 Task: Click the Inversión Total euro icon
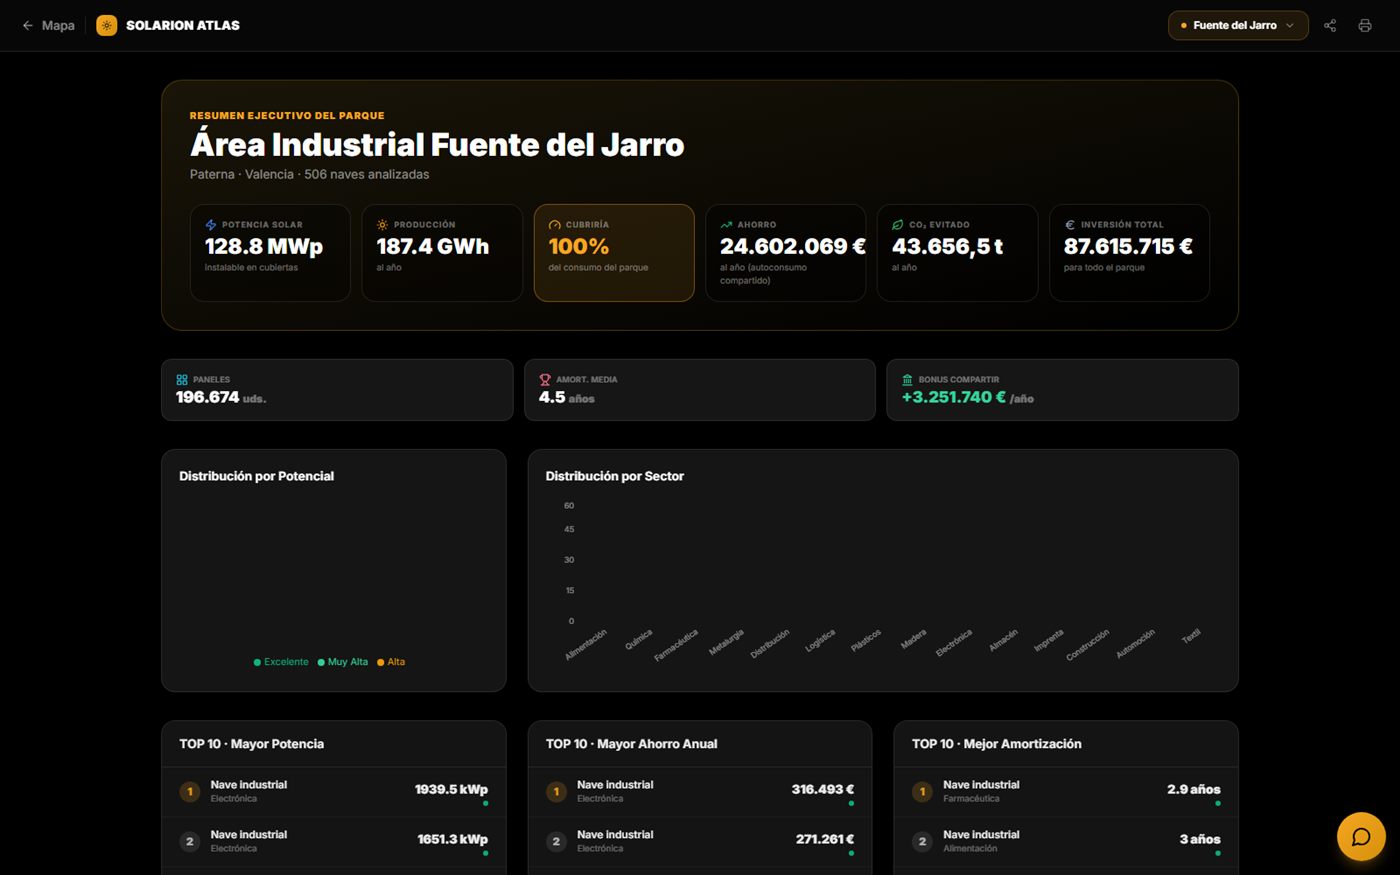tap(1069, 225)
